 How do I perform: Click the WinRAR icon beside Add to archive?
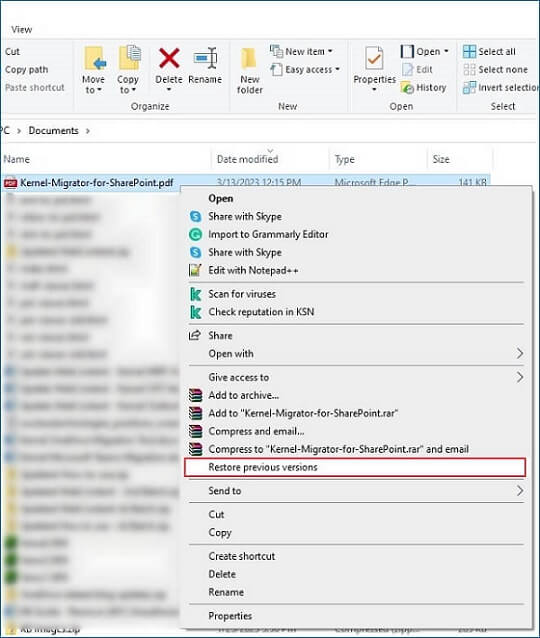[x=196, y=395]
